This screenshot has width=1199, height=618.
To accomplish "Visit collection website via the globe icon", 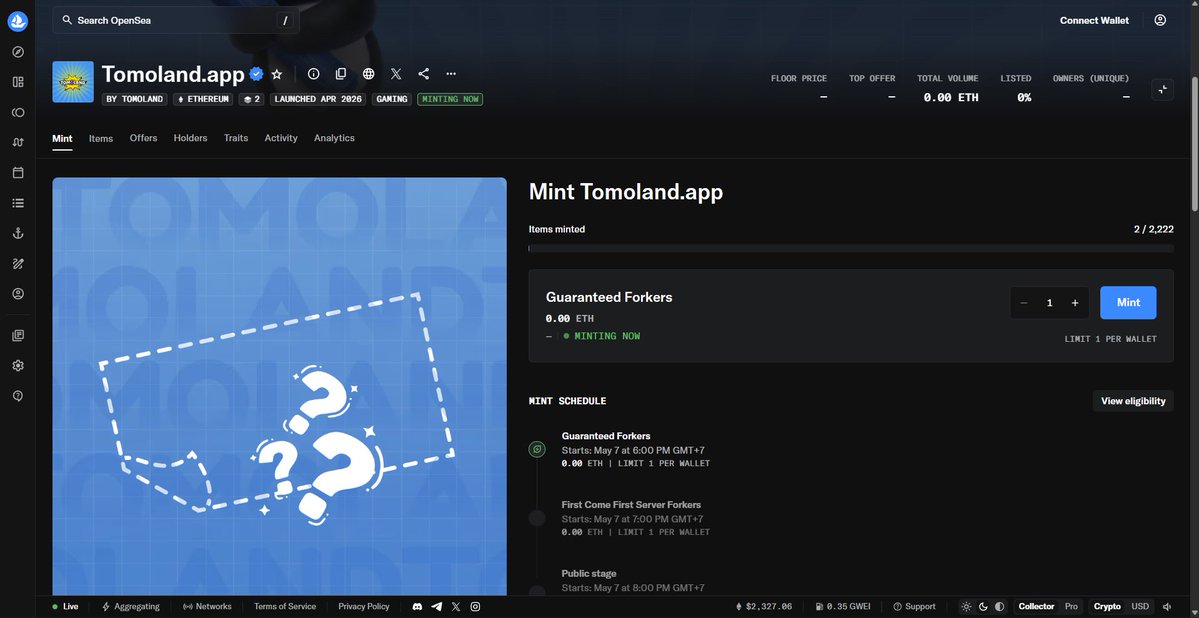I will tap(369, 73).
